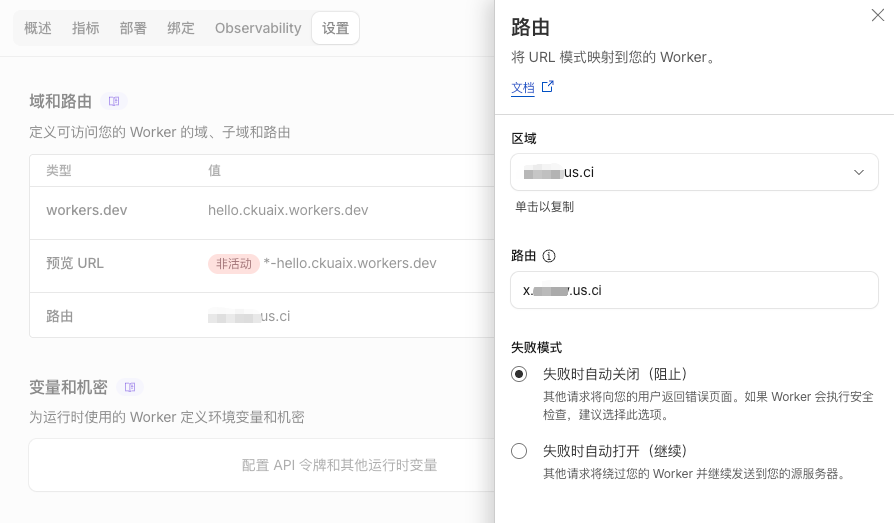This screenshot has width=894, height=523.
Task: Expand the 区域 zone dropdown
Action: pos(694,172)
